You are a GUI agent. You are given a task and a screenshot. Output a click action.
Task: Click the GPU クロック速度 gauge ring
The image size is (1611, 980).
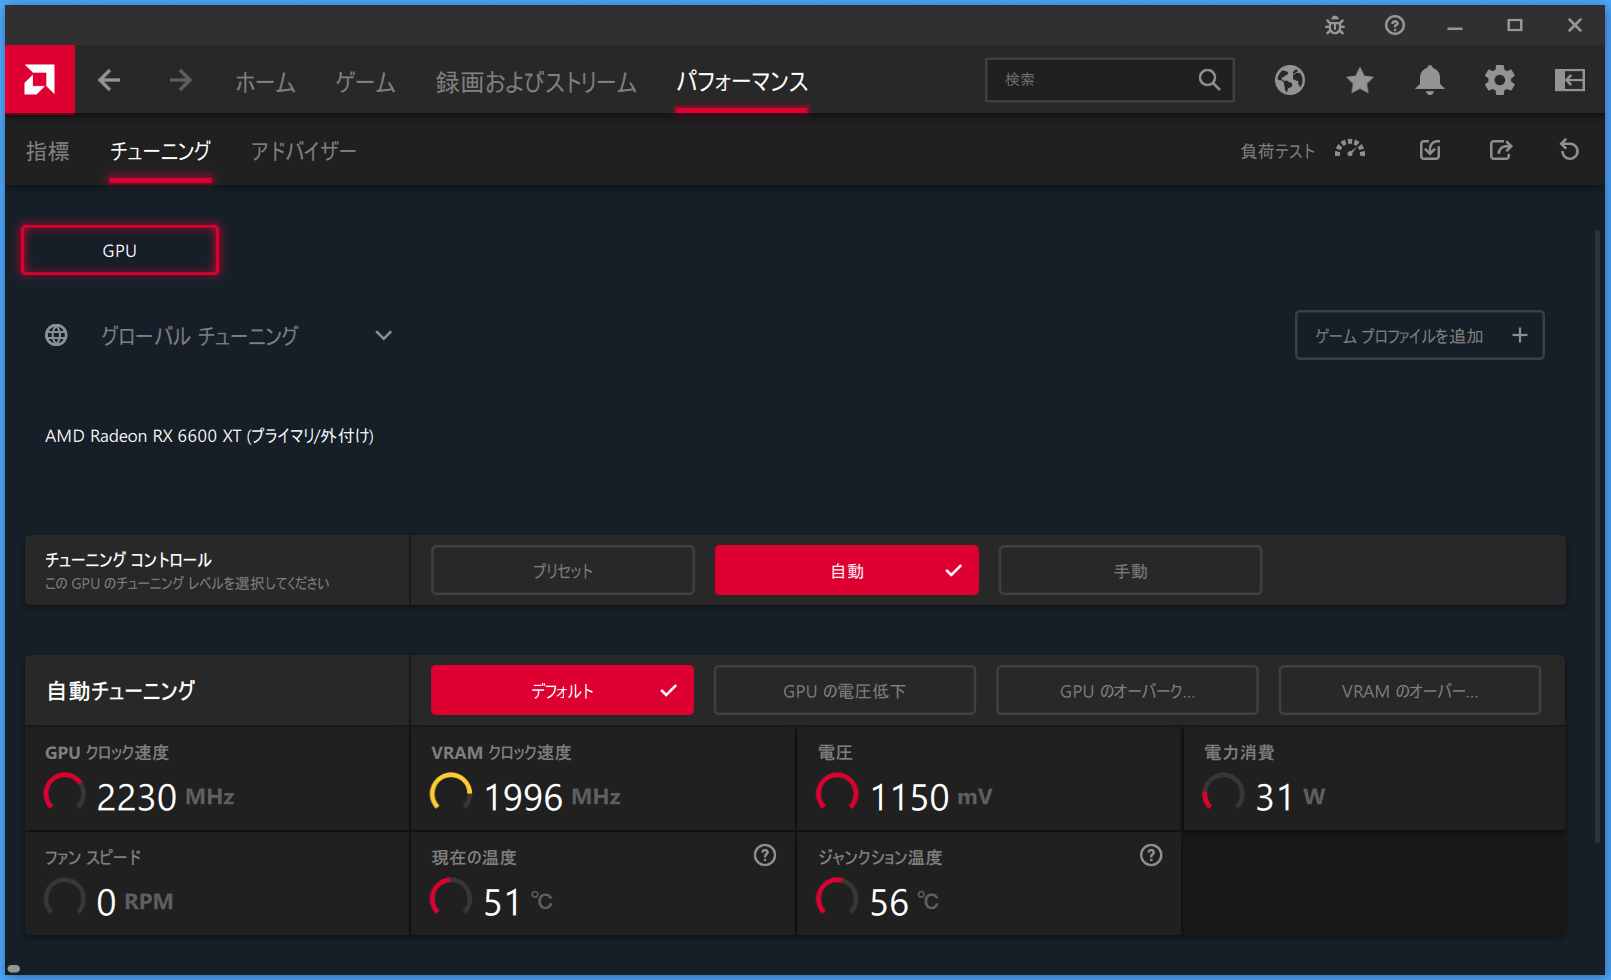click(x=65, y=793)
